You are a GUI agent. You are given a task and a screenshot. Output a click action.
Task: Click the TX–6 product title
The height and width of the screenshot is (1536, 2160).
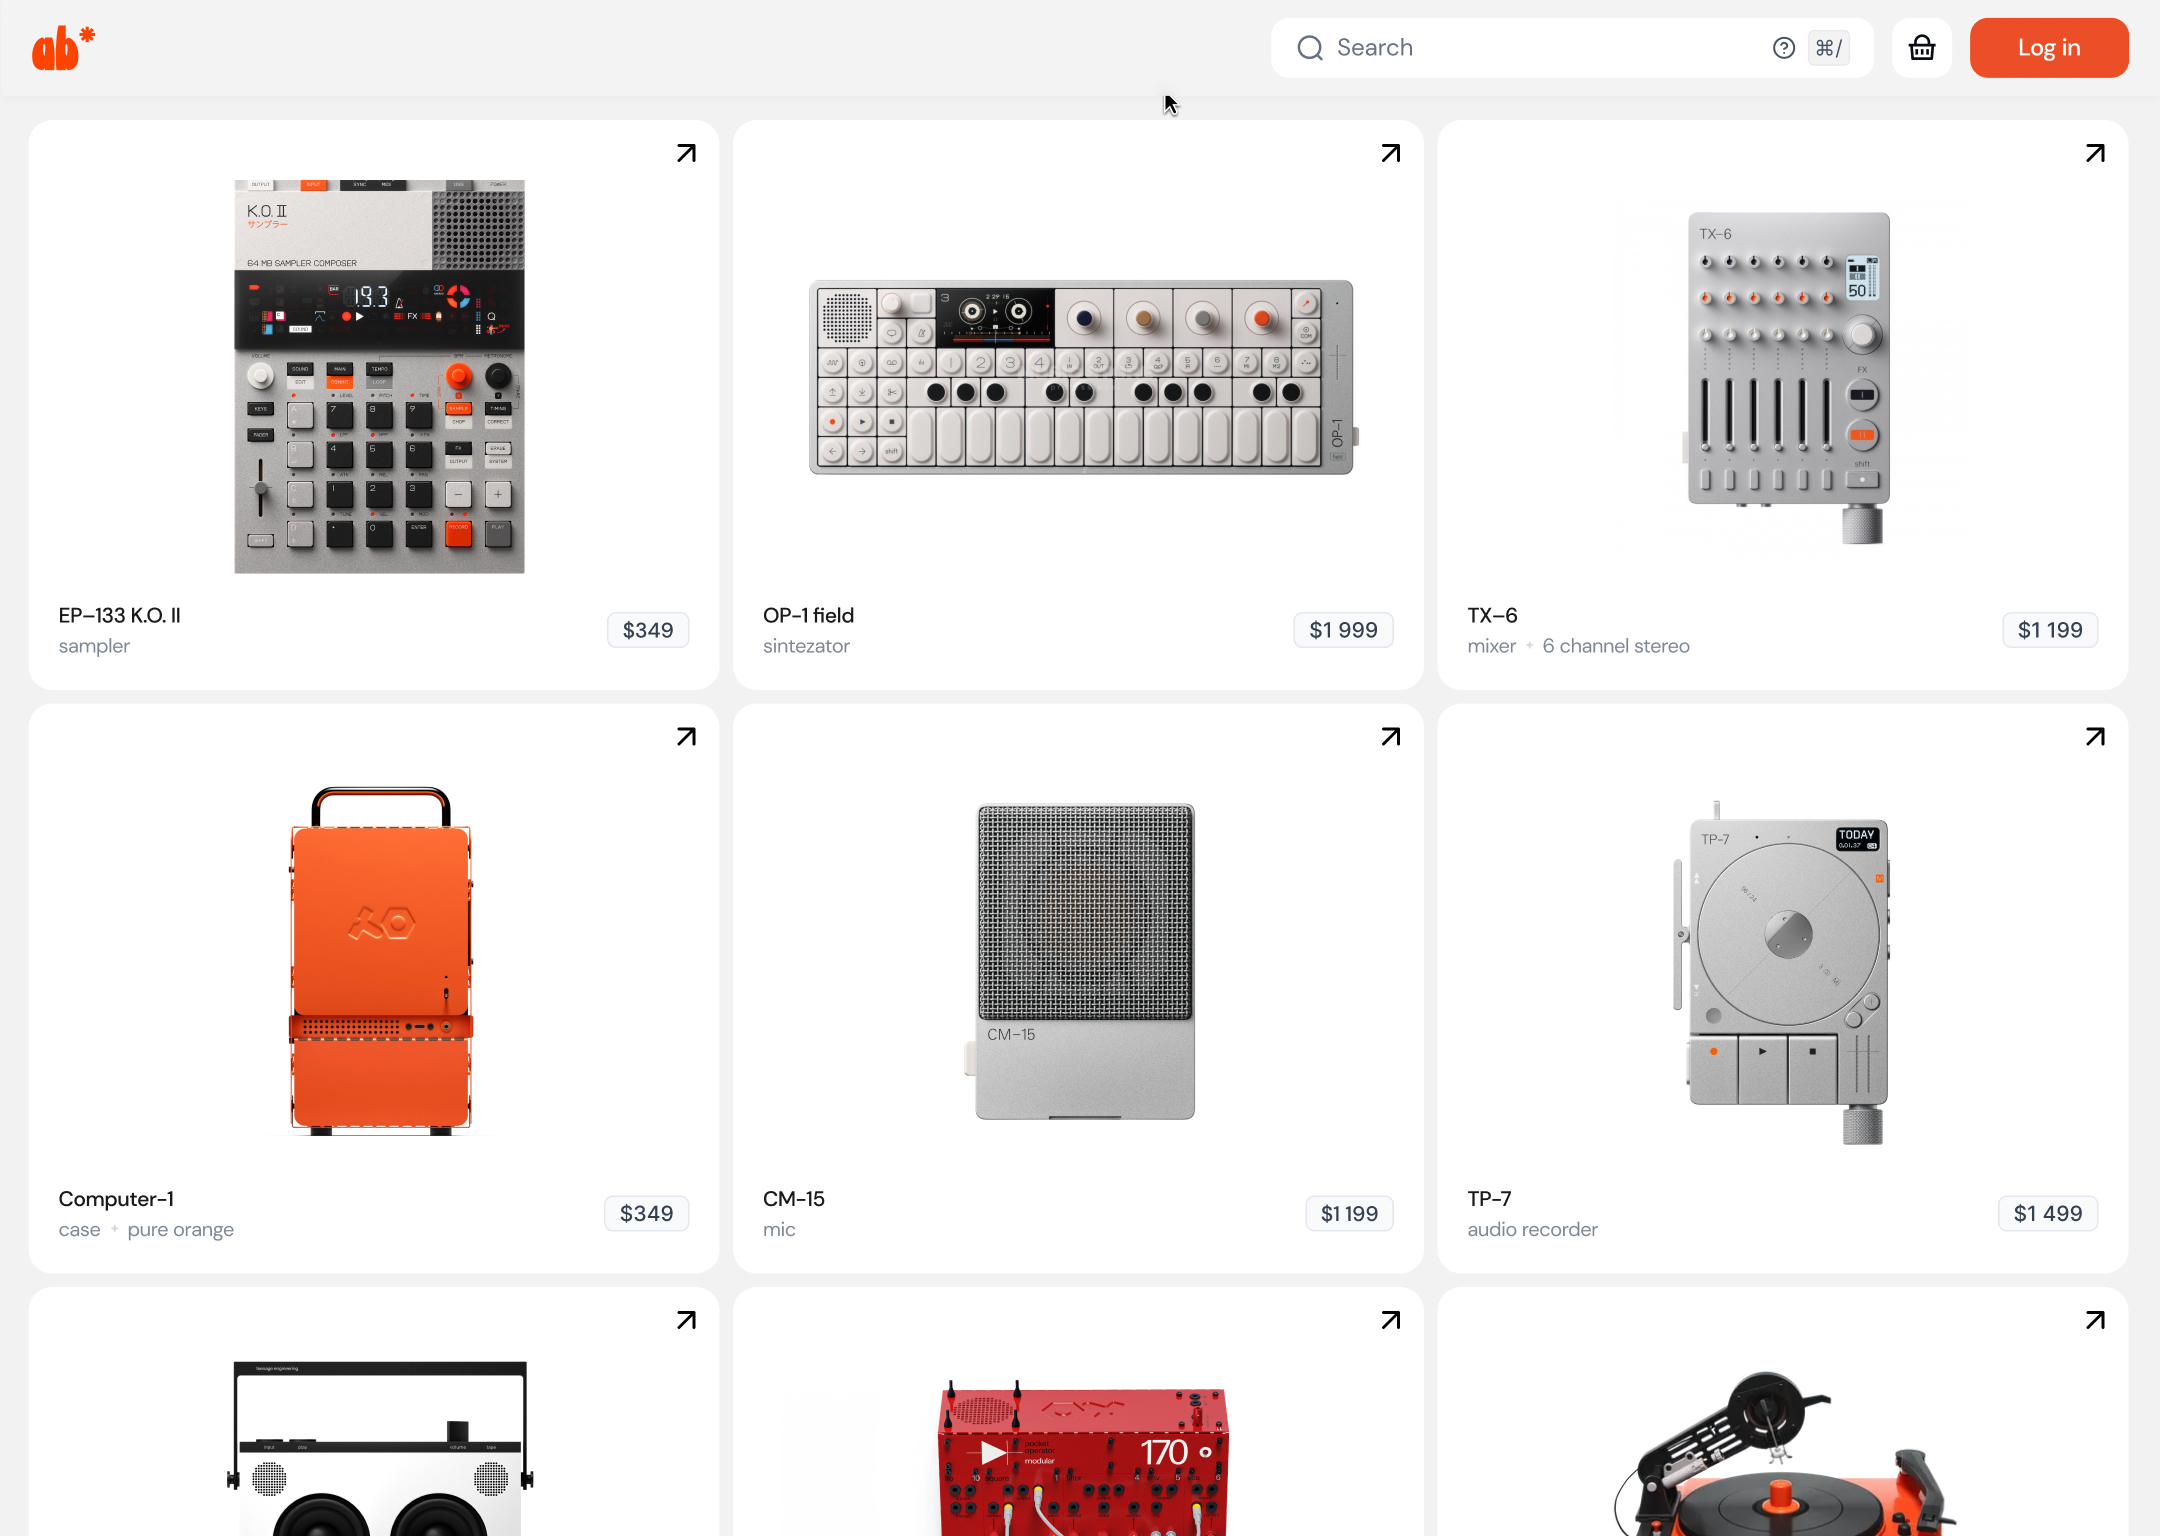pos(1492,615)
